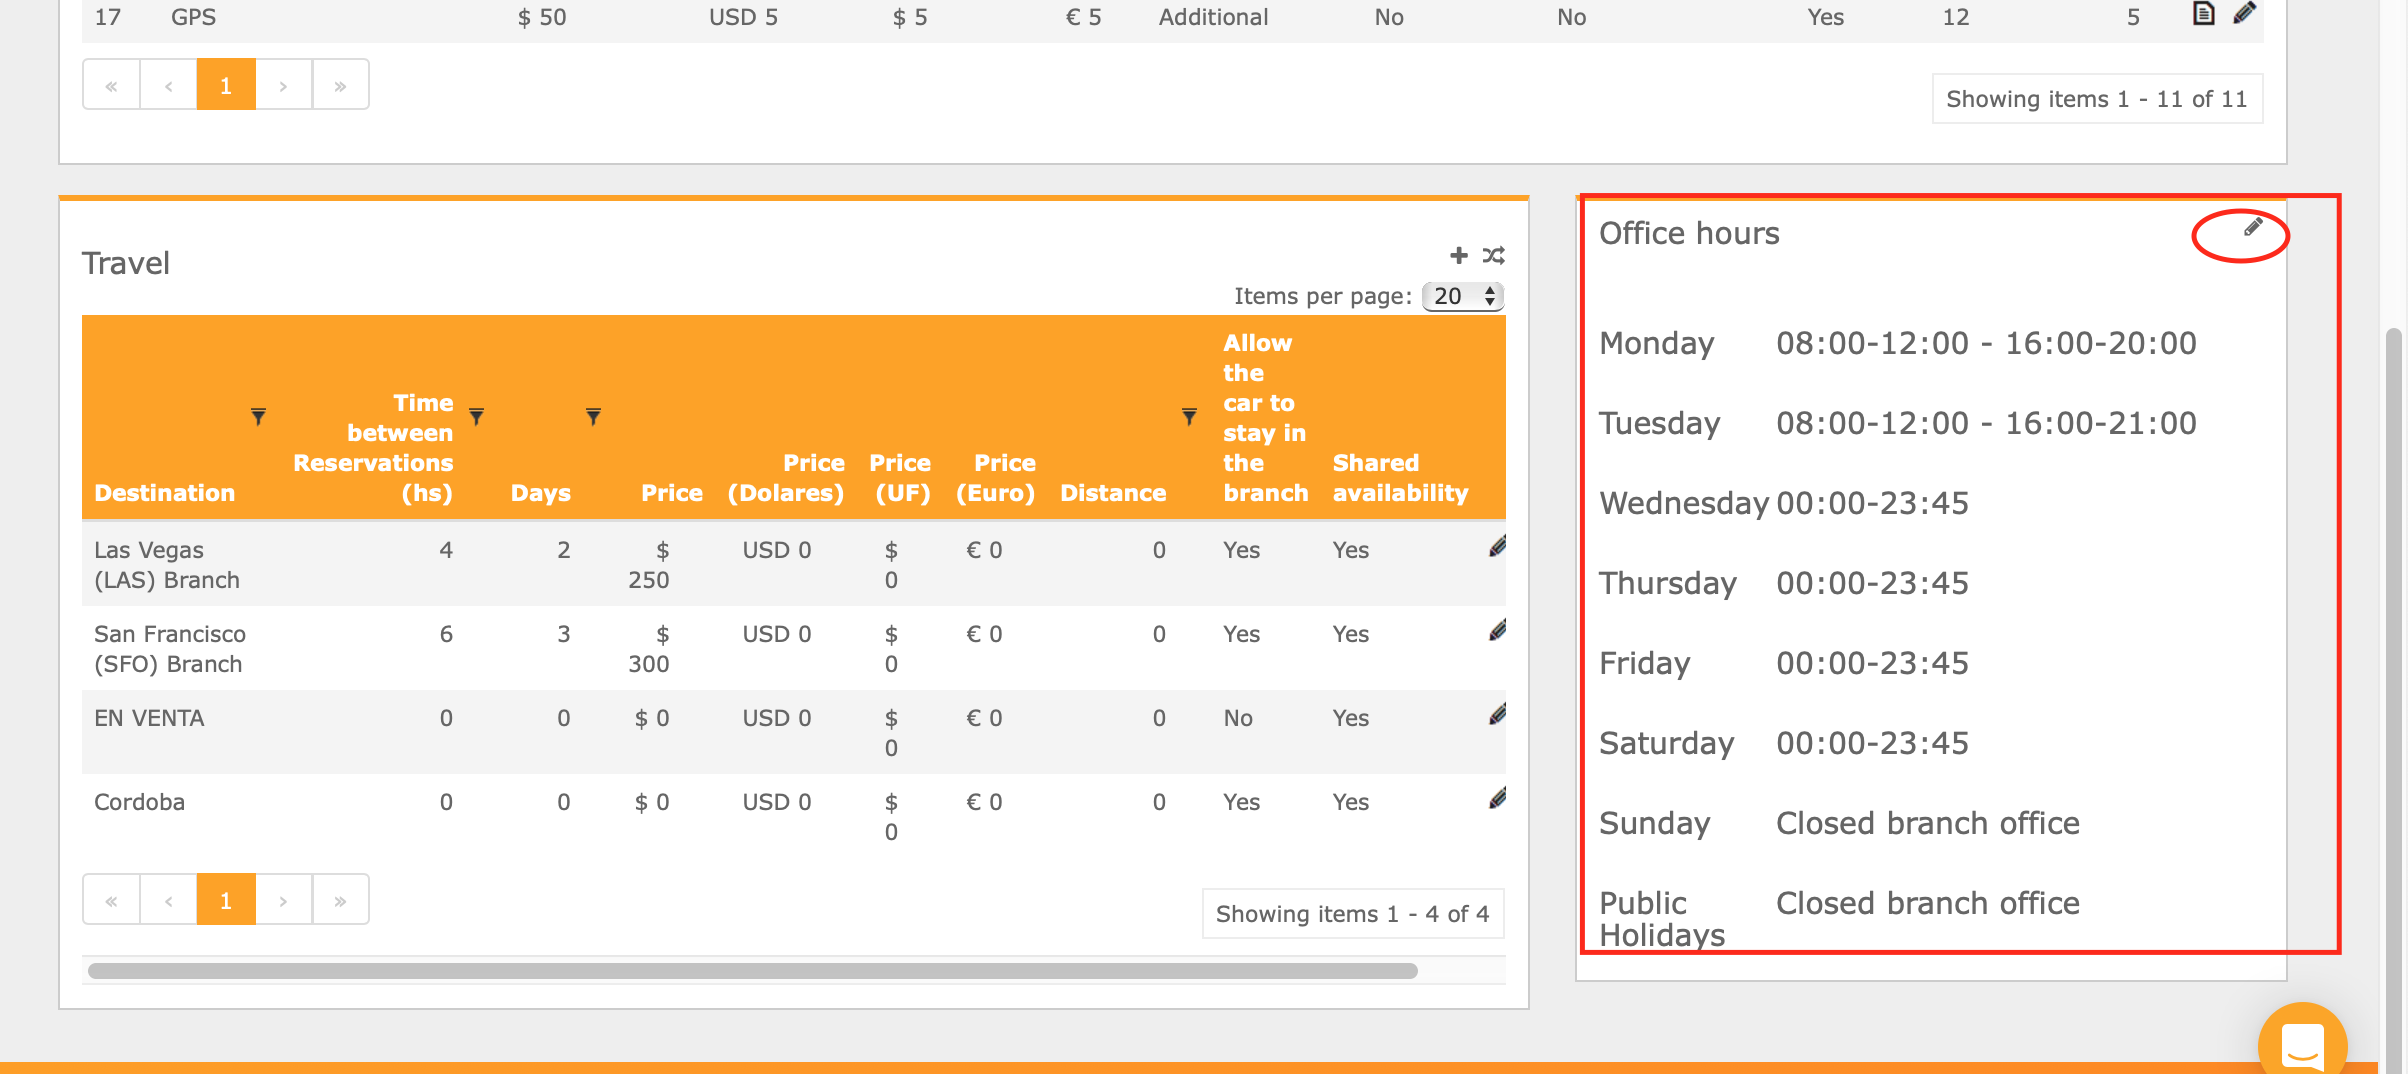This screenshot has height=1074, width=2408.
Task: Click GPS item name in top row
Action: point(193,17)
